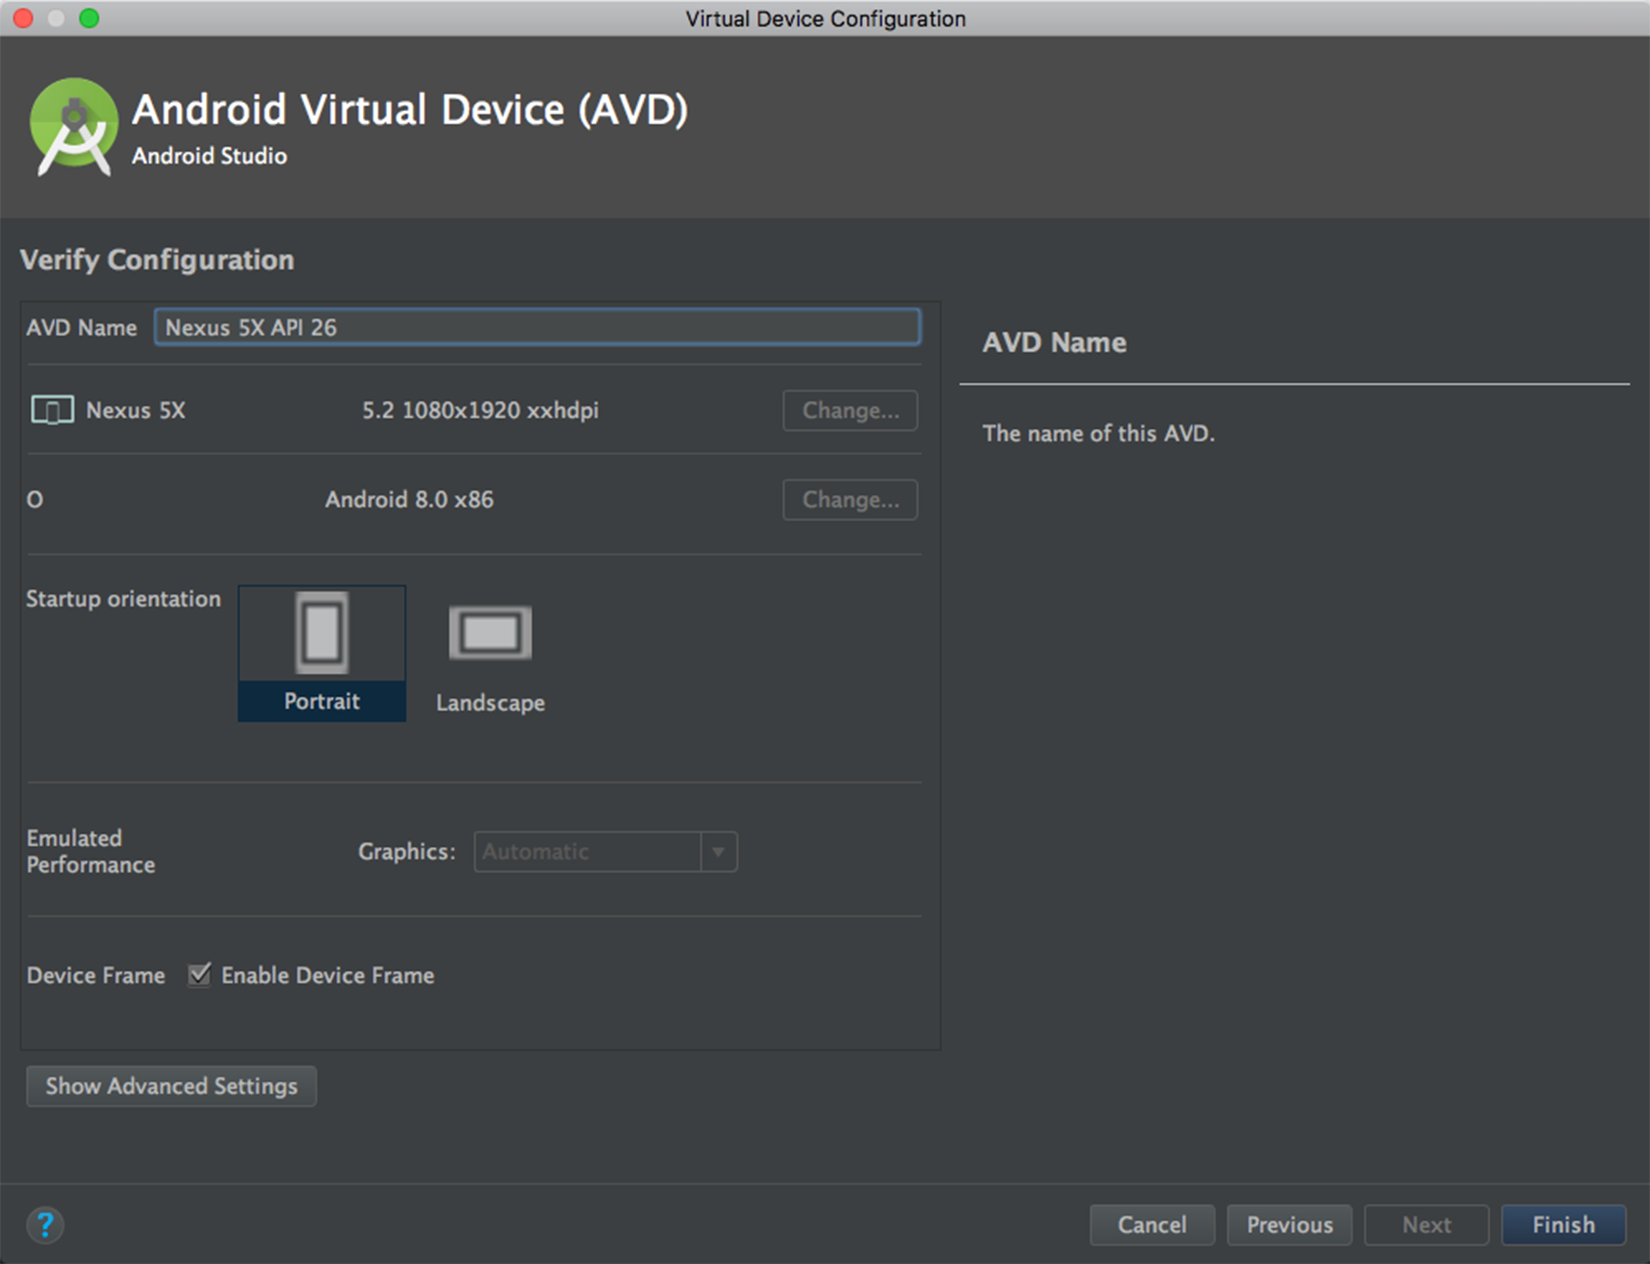
Task: Click the Android Virtual Device (AVD) heading
Action: (x=410, y=109)
